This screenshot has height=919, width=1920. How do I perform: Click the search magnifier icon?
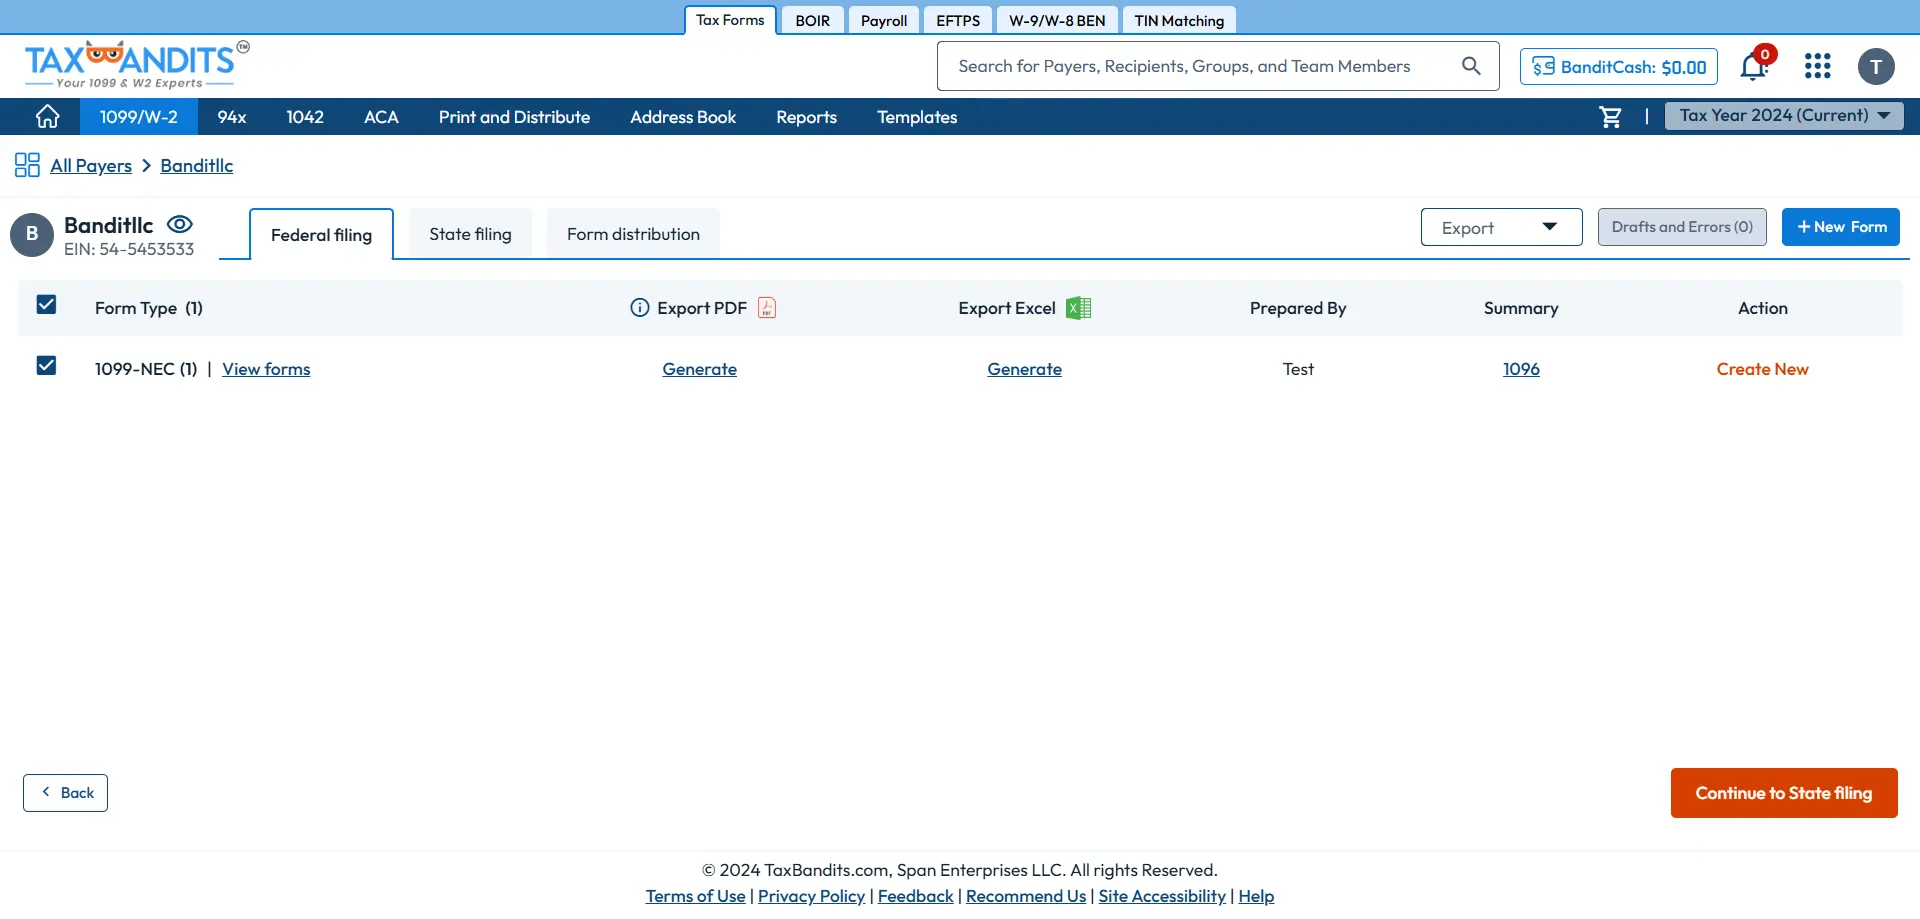tap(1471, 66)
